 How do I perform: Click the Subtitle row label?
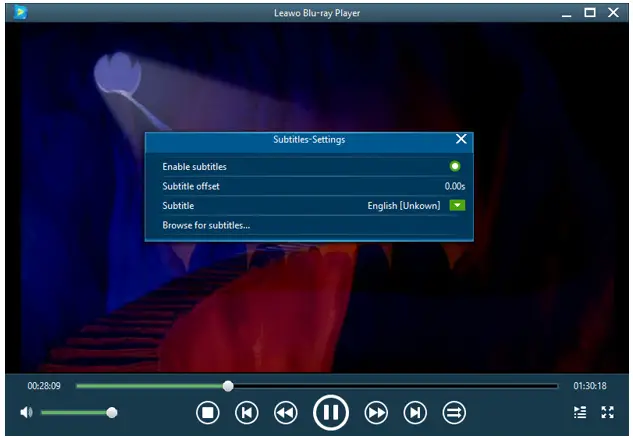pyautogui.click(x=178, y=205)
